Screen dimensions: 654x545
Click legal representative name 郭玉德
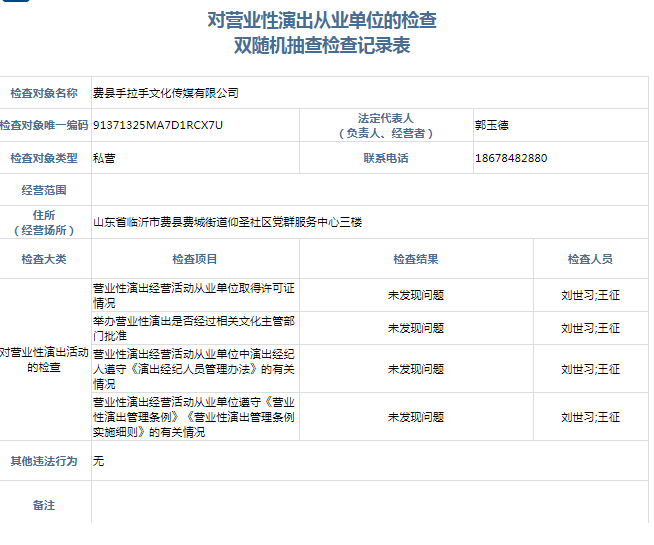[x=492, y=125]
